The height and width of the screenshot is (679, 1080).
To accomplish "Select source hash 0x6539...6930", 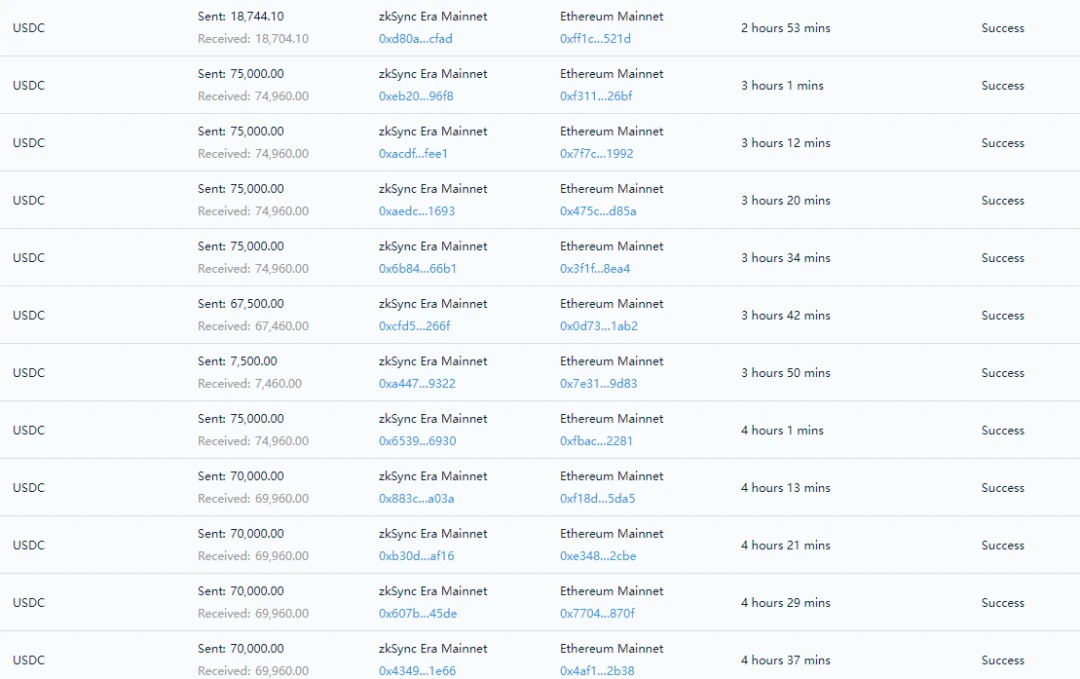I will pos(417,441).
